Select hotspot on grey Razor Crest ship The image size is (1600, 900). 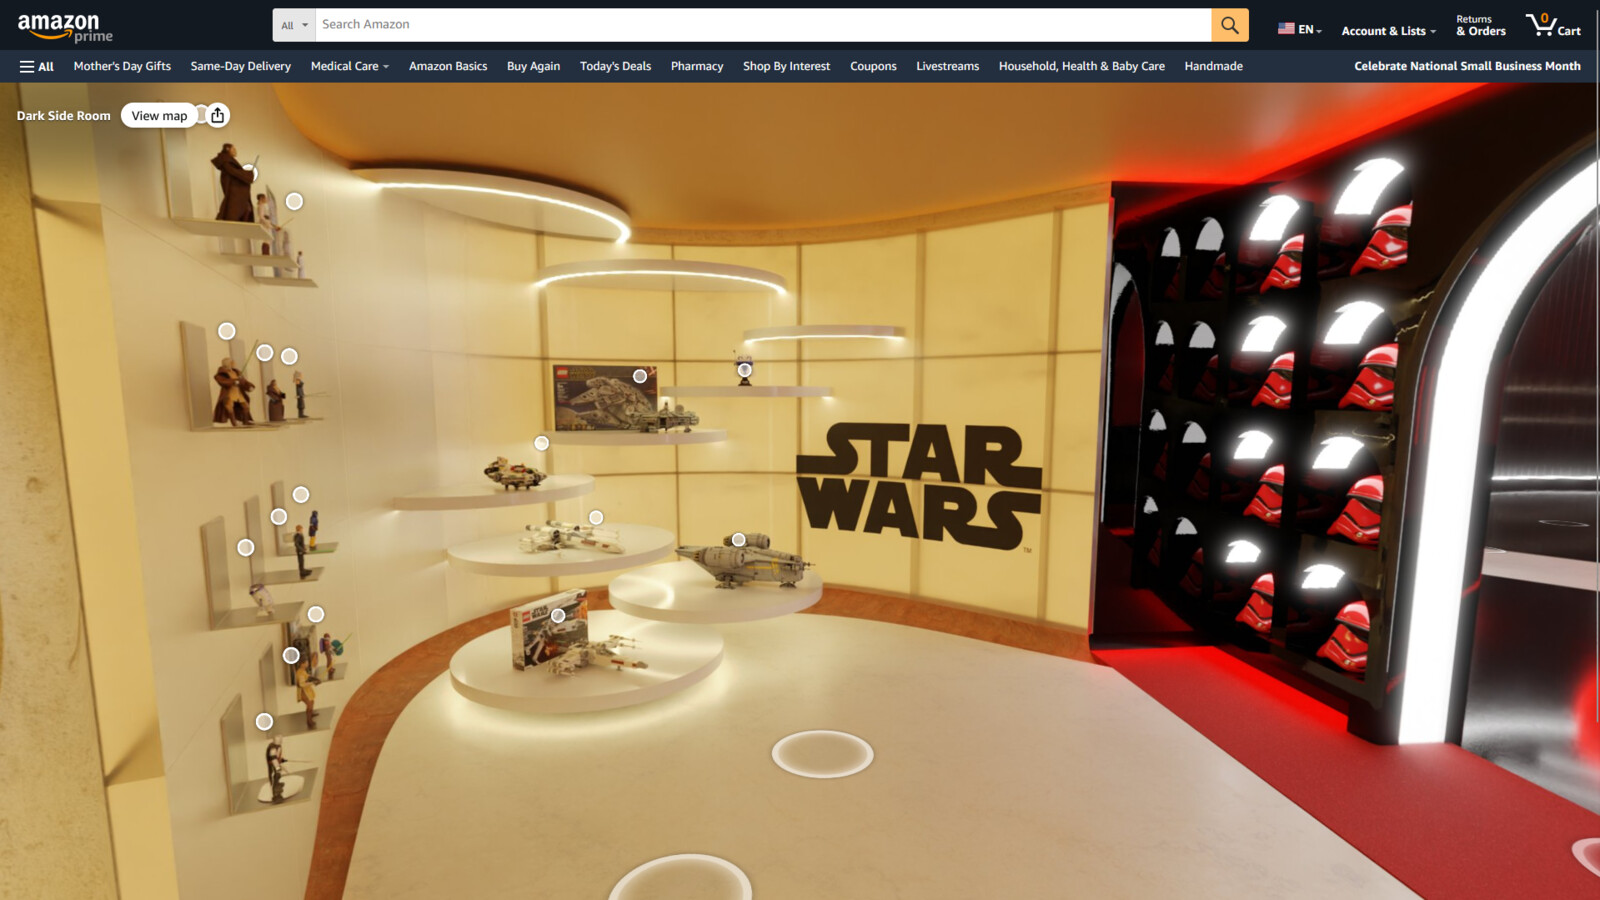(x=738, y=540)
